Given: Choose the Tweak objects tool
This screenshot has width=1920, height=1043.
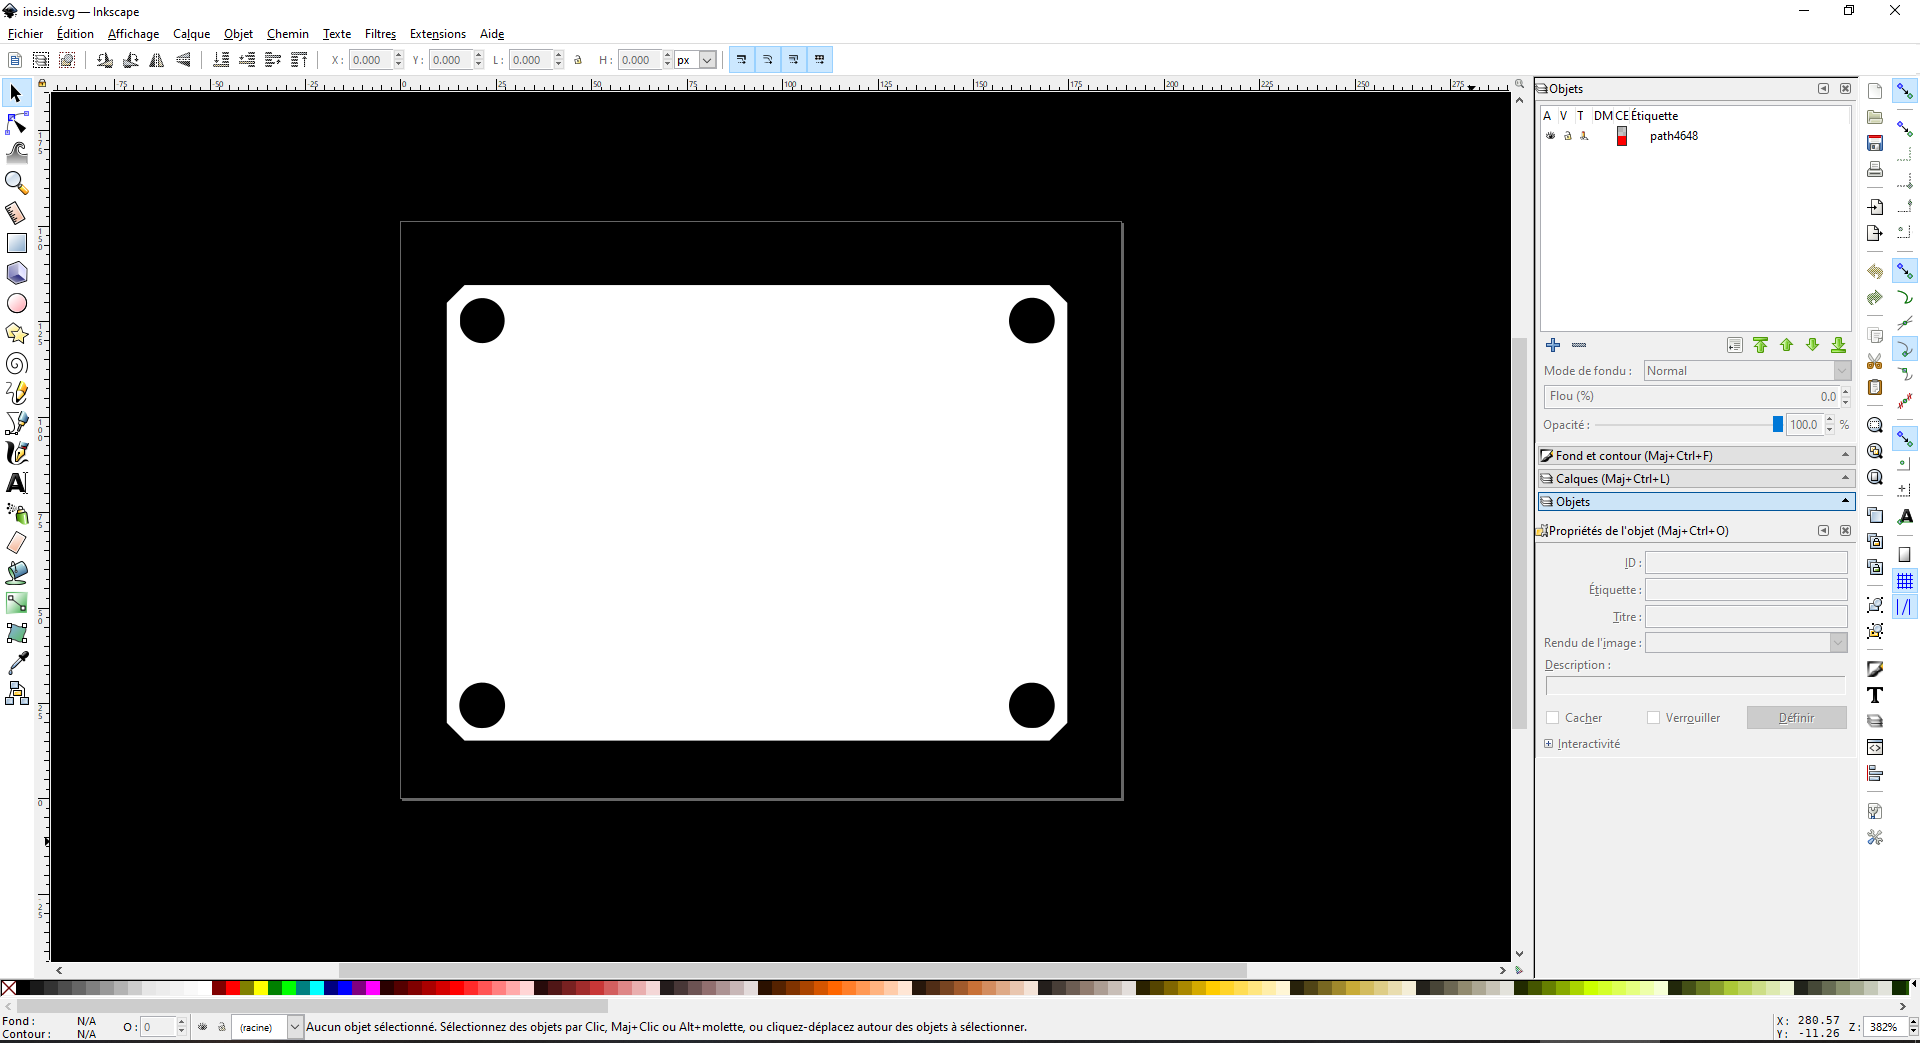Looking at the screenshot, I should (x=17, y=153).
